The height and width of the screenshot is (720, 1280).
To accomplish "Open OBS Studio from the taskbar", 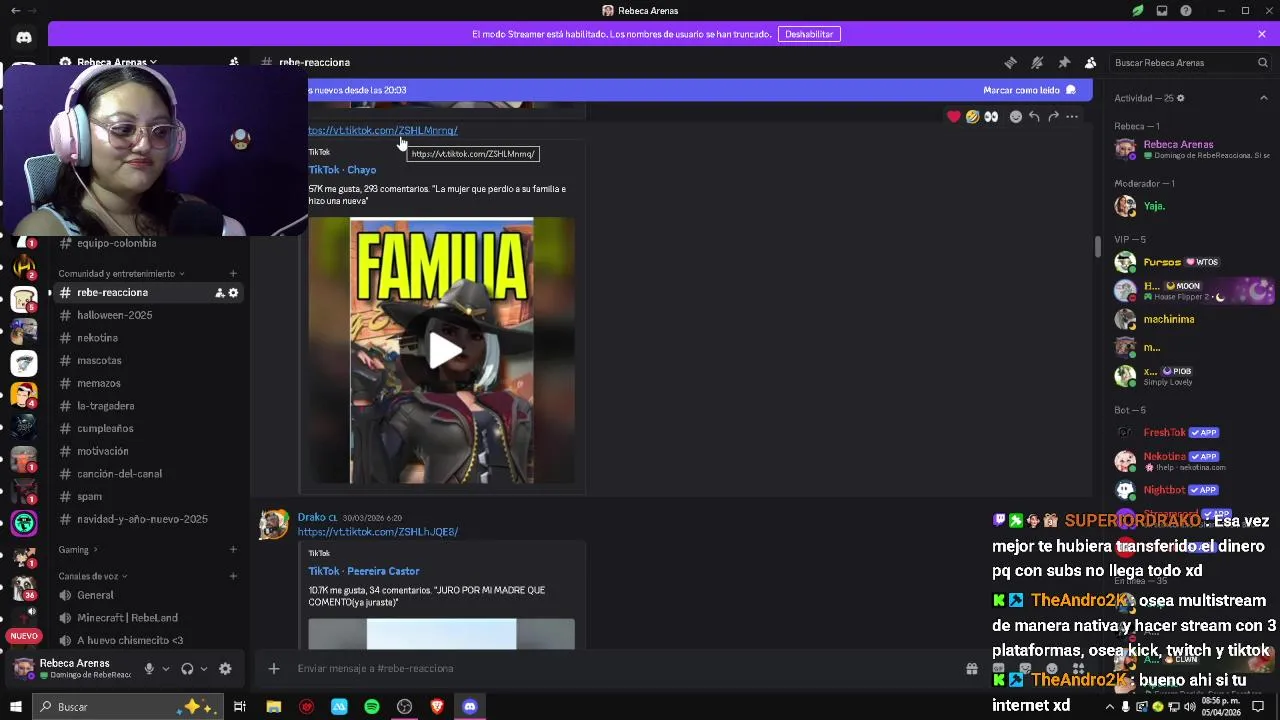I will [404, 707].
